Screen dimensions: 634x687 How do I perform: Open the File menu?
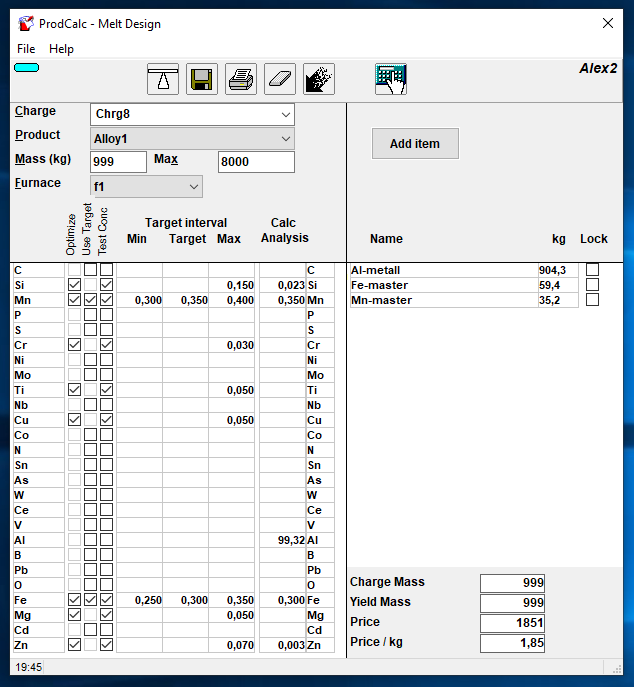26,49
